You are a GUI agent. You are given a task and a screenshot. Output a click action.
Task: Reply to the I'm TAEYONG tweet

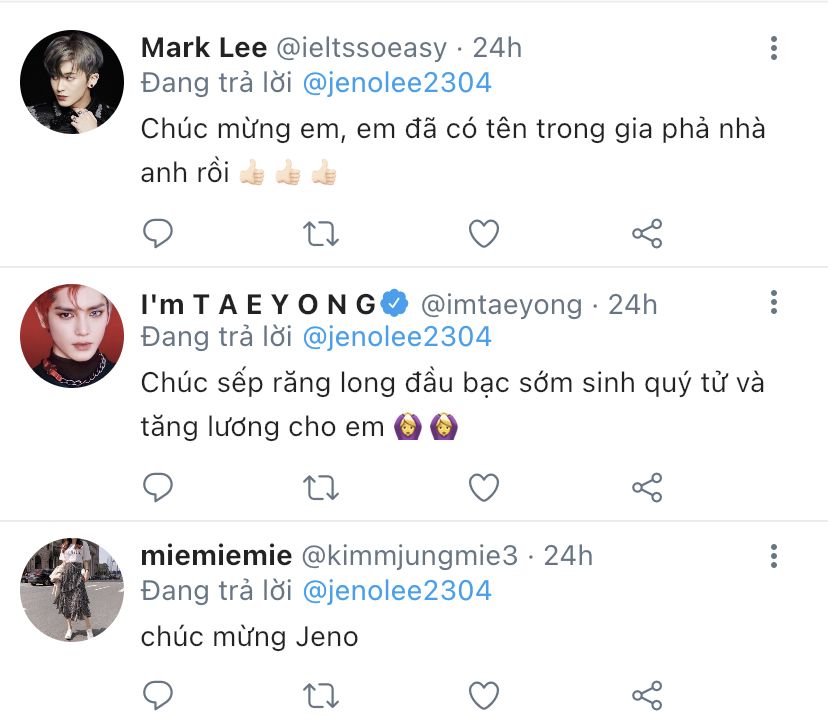[x=158, y=487]
